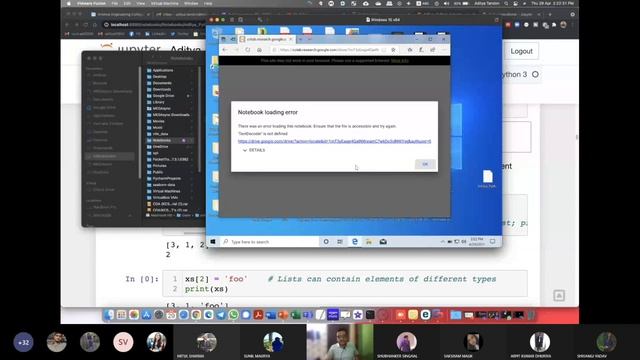Click the Edge icon on Windows taskbar
Viewport: 640px width, 360px height.
tap(355, 242)
